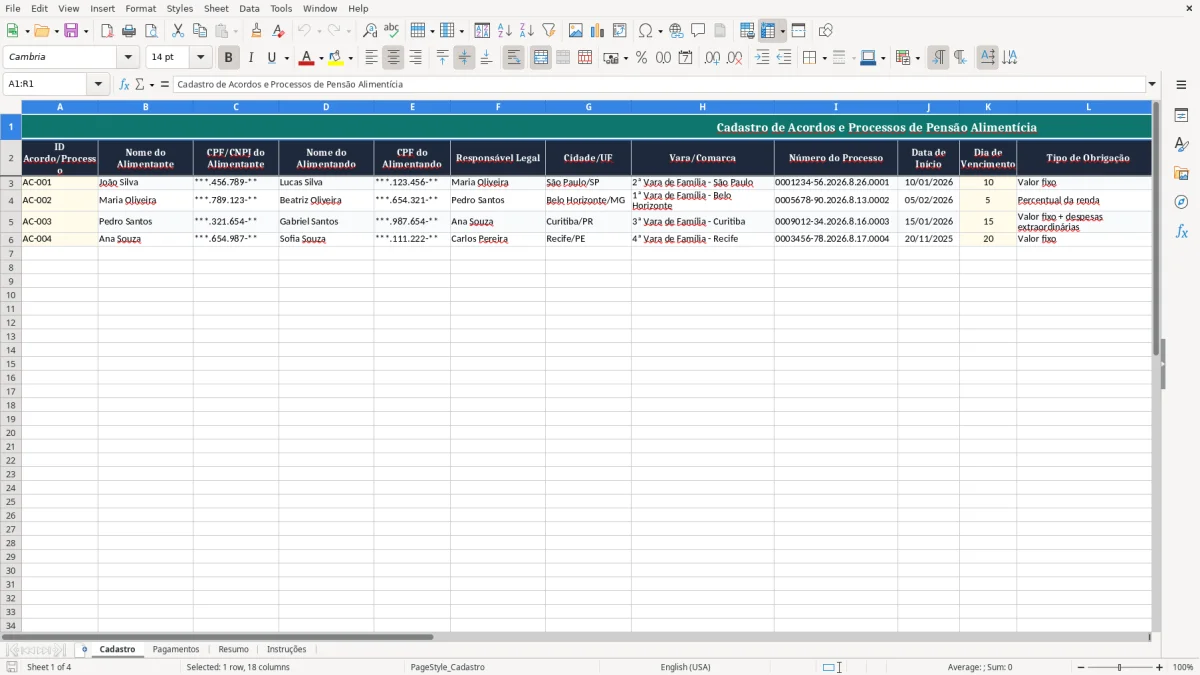Image resolution: width=1200 pixels, height=675 pixels.
Task: Click column header L
Action: pos(1088,106)
